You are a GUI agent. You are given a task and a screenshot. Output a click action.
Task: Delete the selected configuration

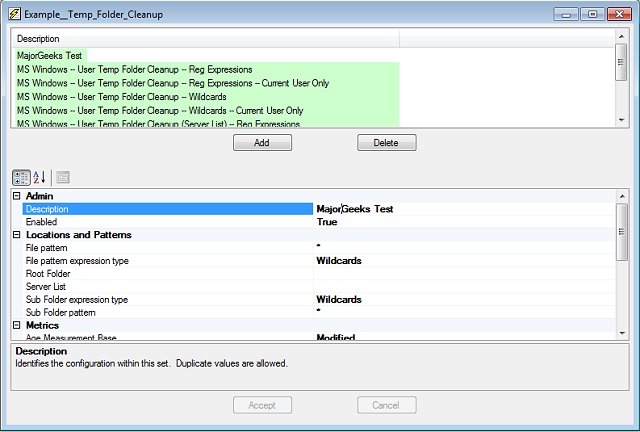point(387,143)
